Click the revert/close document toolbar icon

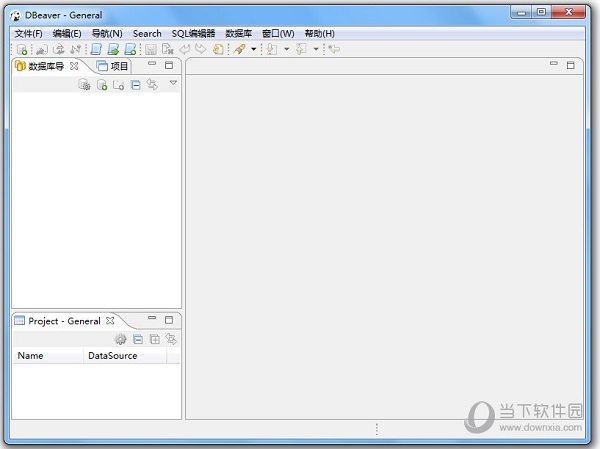[x=168, y=49]
